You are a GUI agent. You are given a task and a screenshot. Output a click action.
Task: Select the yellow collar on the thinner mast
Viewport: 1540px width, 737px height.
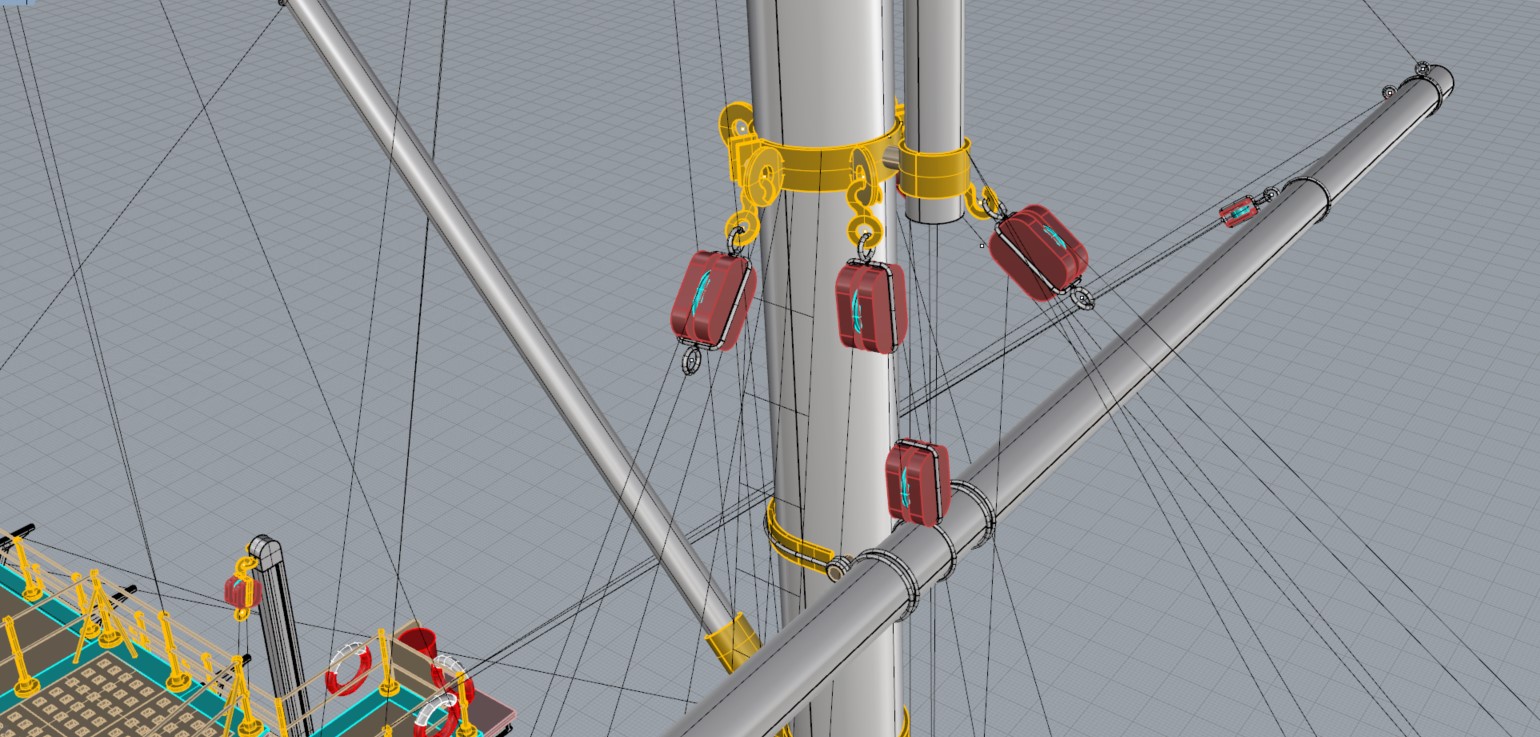(x=932, y=170)
